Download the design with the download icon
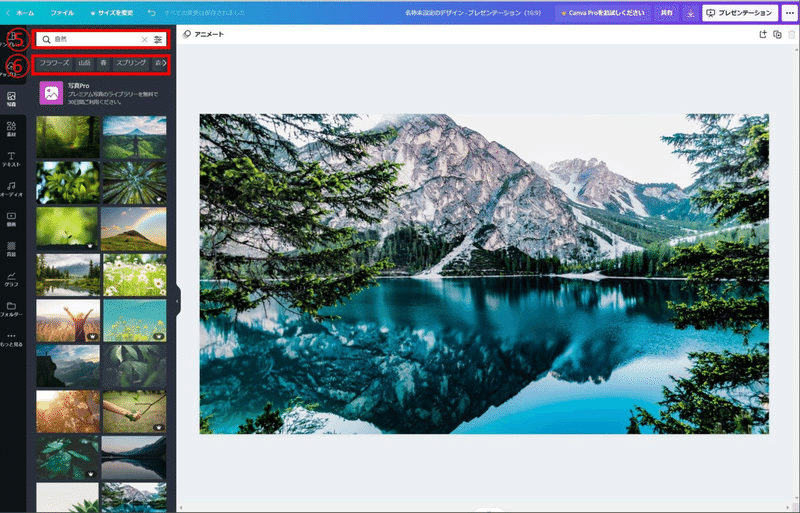Image resolution: width=800 pixels, height=513 pixels. tap(690, 13)
